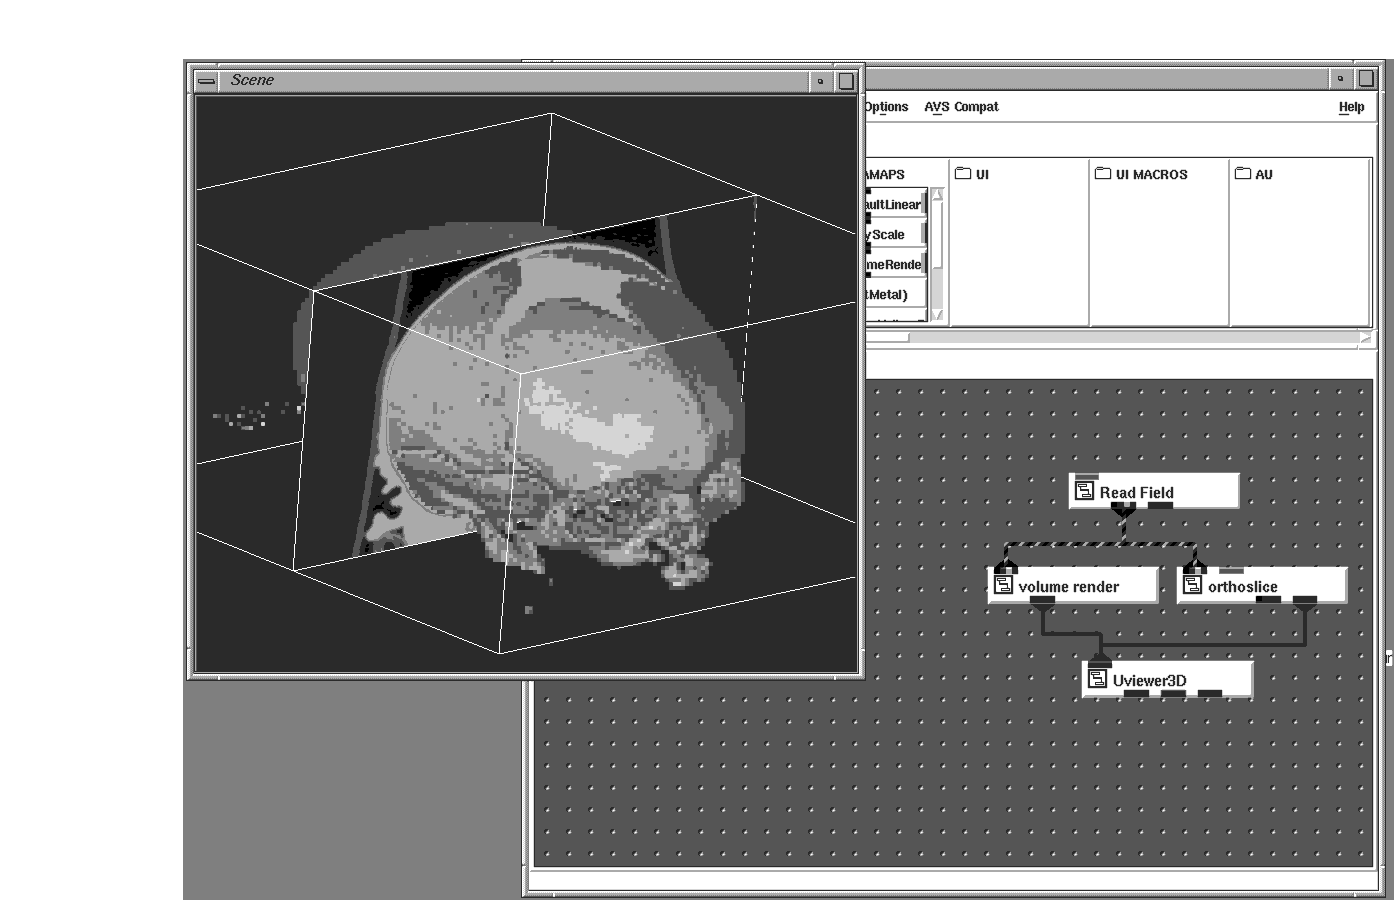
Task: Select the DefaultLinear datamap object
Action: [893, 205]
